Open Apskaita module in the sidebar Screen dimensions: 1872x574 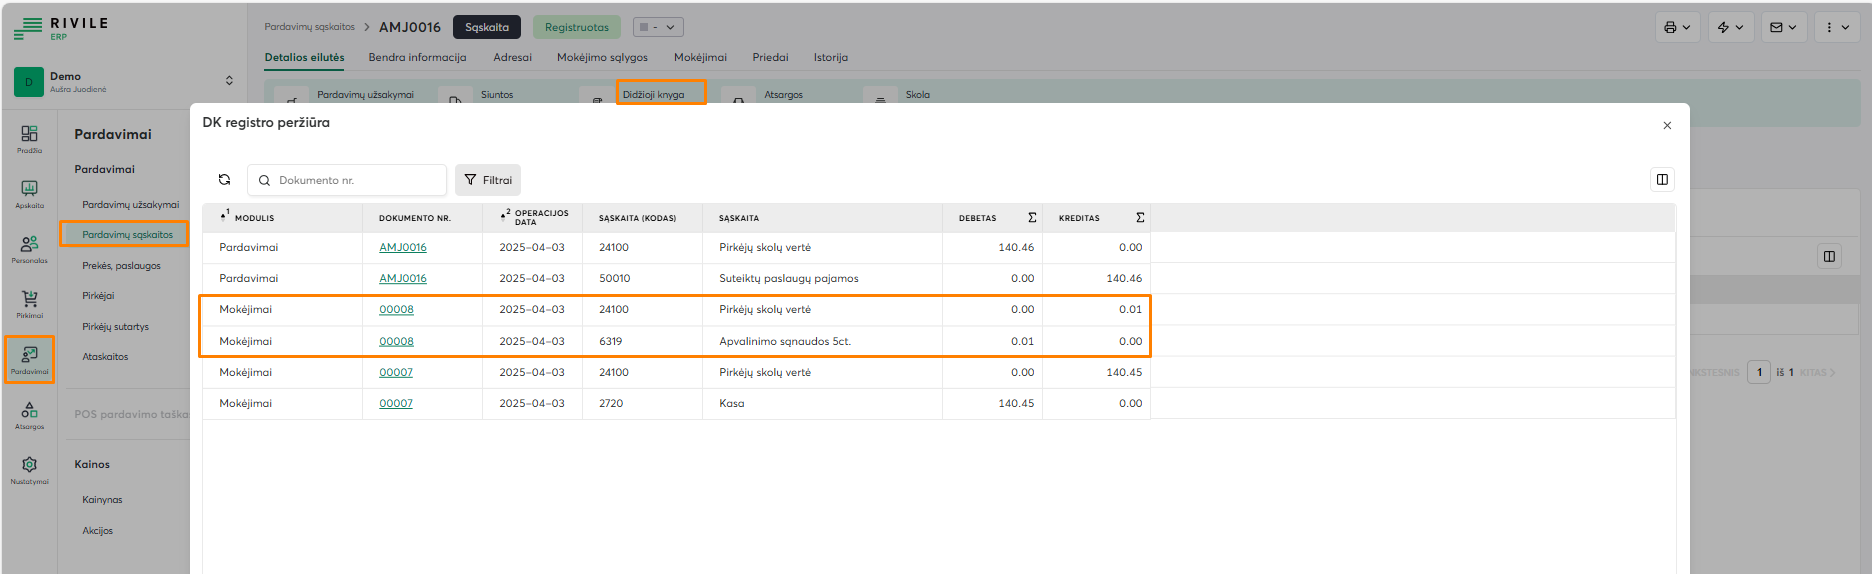point(30,194)
